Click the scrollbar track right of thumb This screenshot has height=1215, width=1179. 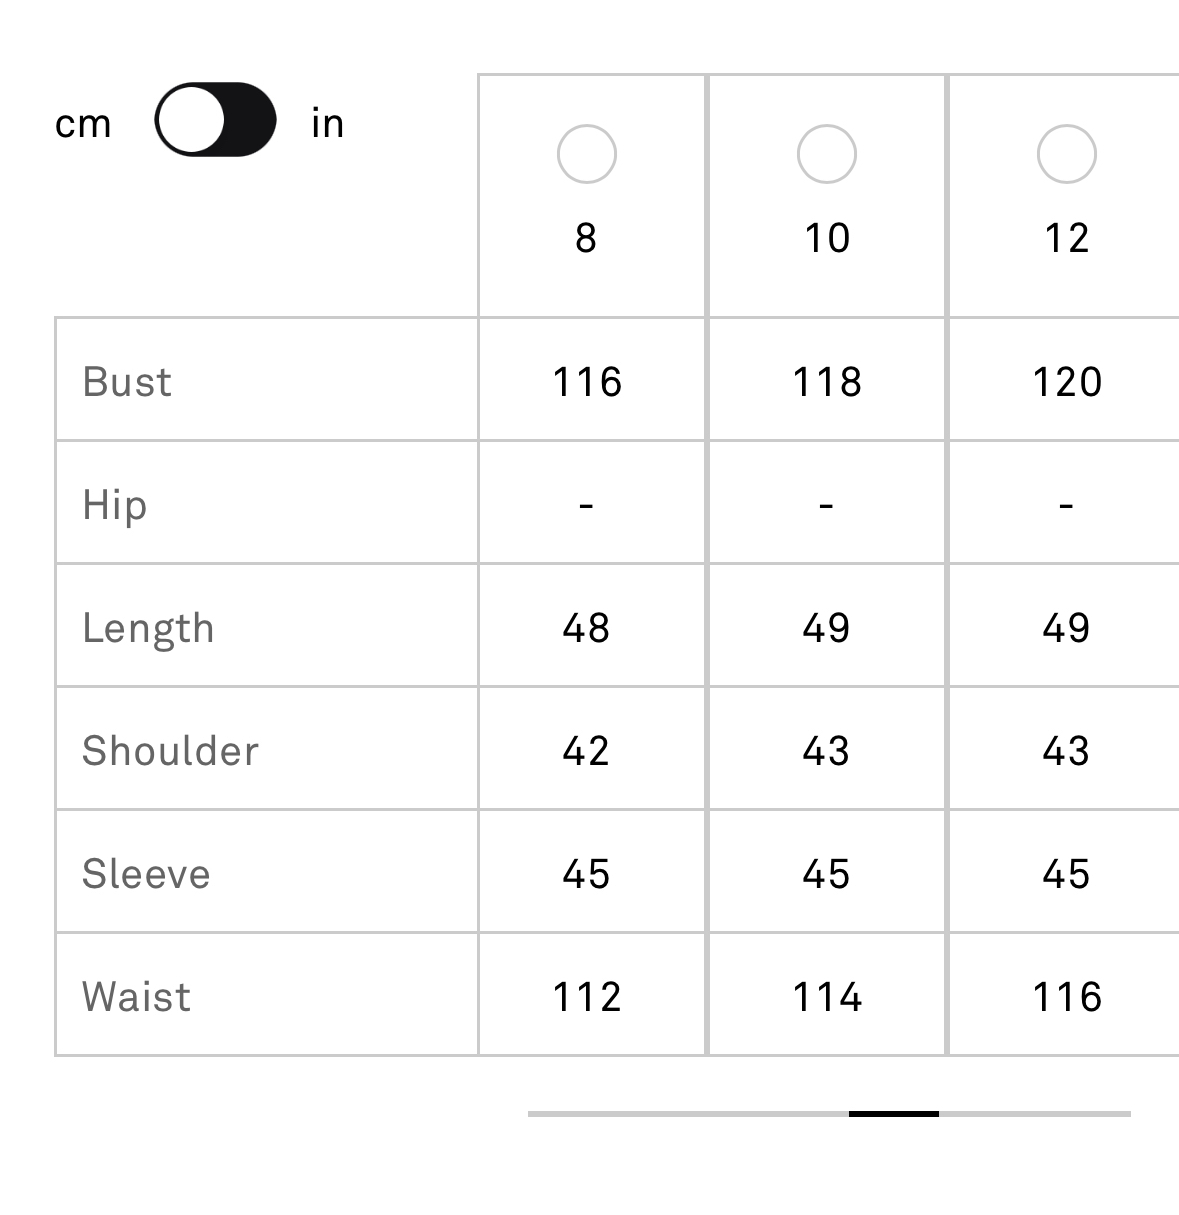pos(1035,1113)
